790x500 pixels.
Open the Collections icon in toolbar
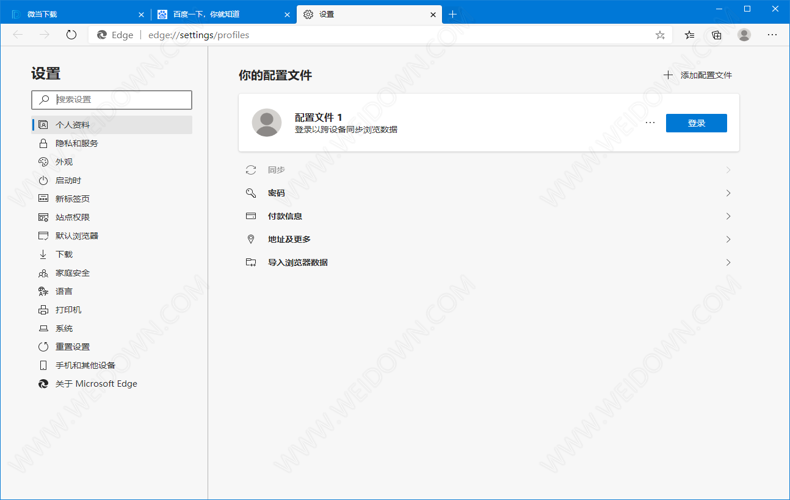tap(716, 35)
